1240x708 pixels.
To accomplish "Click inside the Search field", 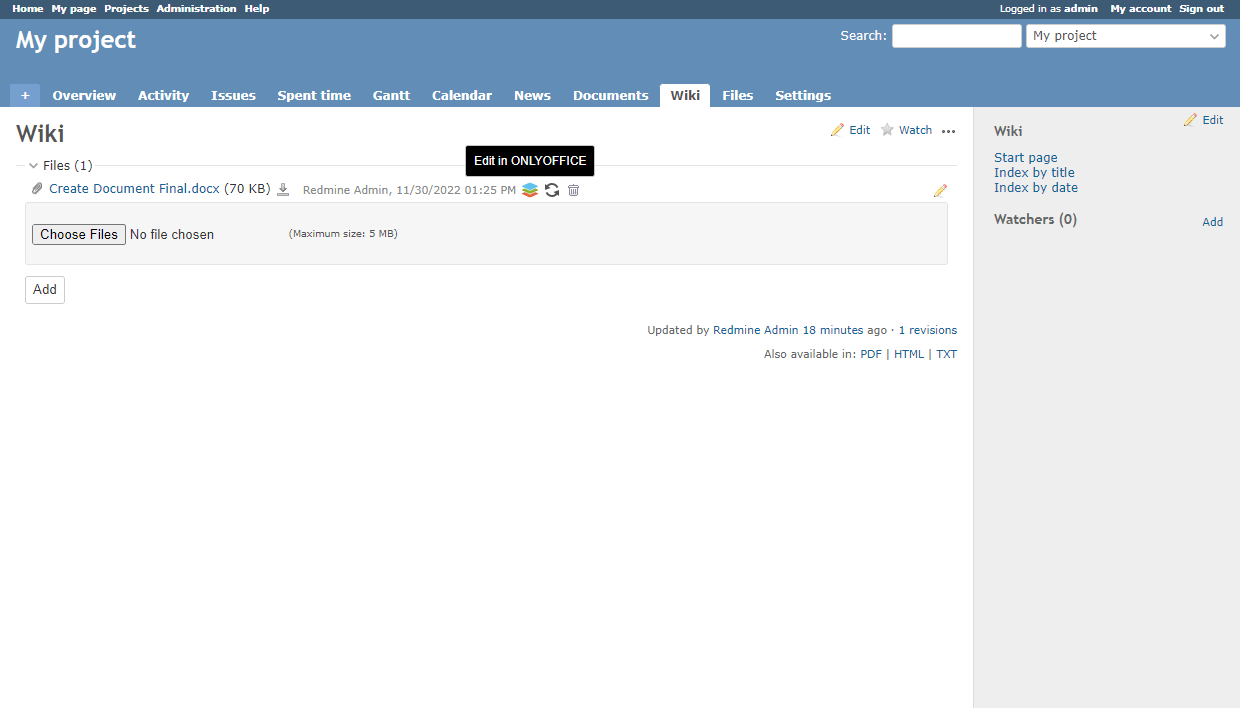I will tap(956, 35).
